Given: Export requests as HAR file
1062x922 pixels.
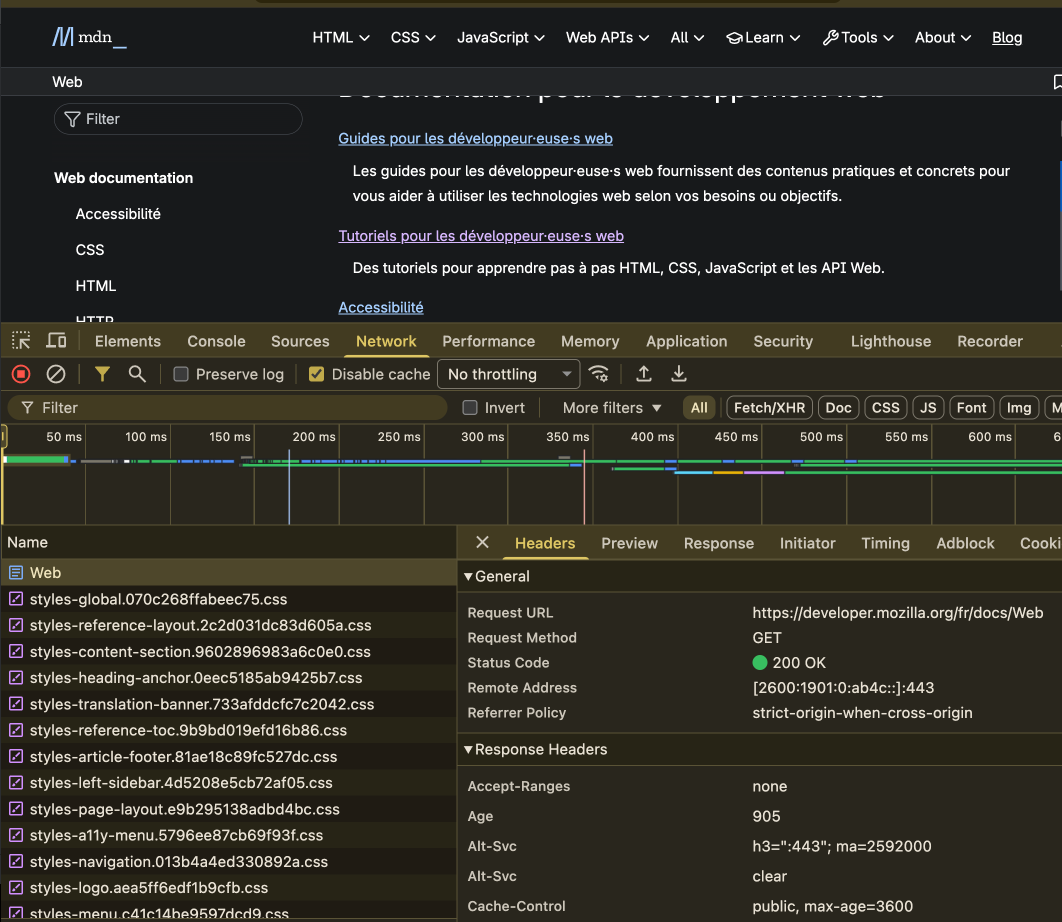Looking at the screenshot, I should click(x=679, y=373).
